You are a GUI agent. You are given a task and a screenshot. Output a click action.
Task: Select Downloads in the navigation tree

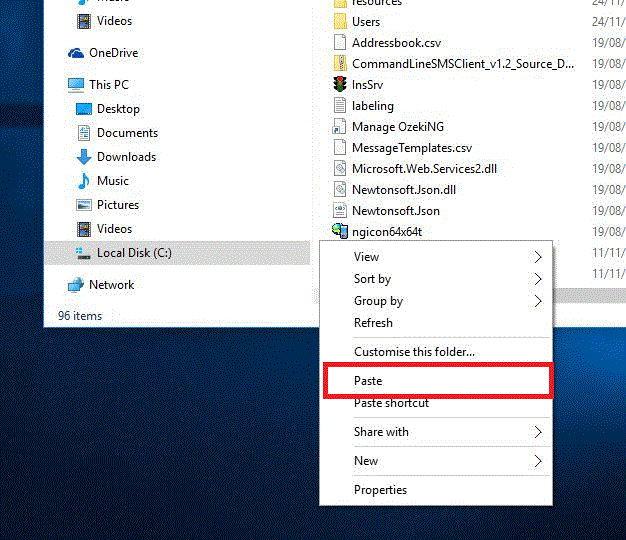point(127,157)
